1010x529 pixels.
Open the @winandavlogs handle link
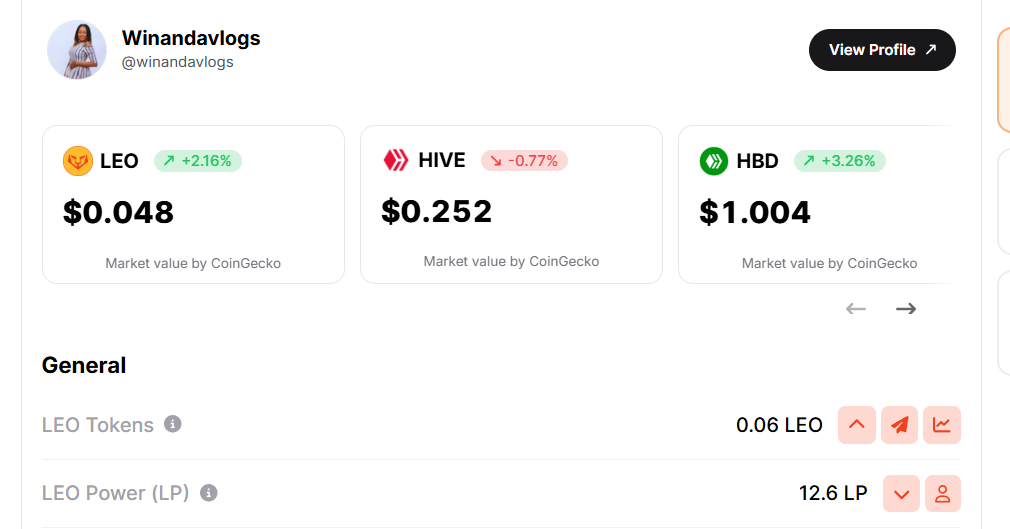pyautogui.click(x=177, y=62)
